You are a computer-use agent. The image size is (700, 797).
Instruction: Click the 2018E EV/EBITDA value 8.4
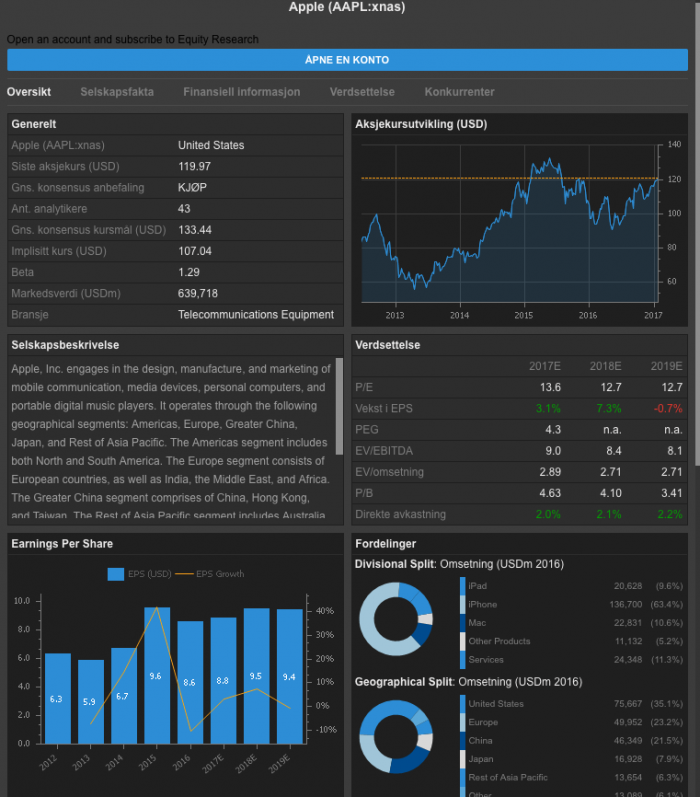[614, 451]
